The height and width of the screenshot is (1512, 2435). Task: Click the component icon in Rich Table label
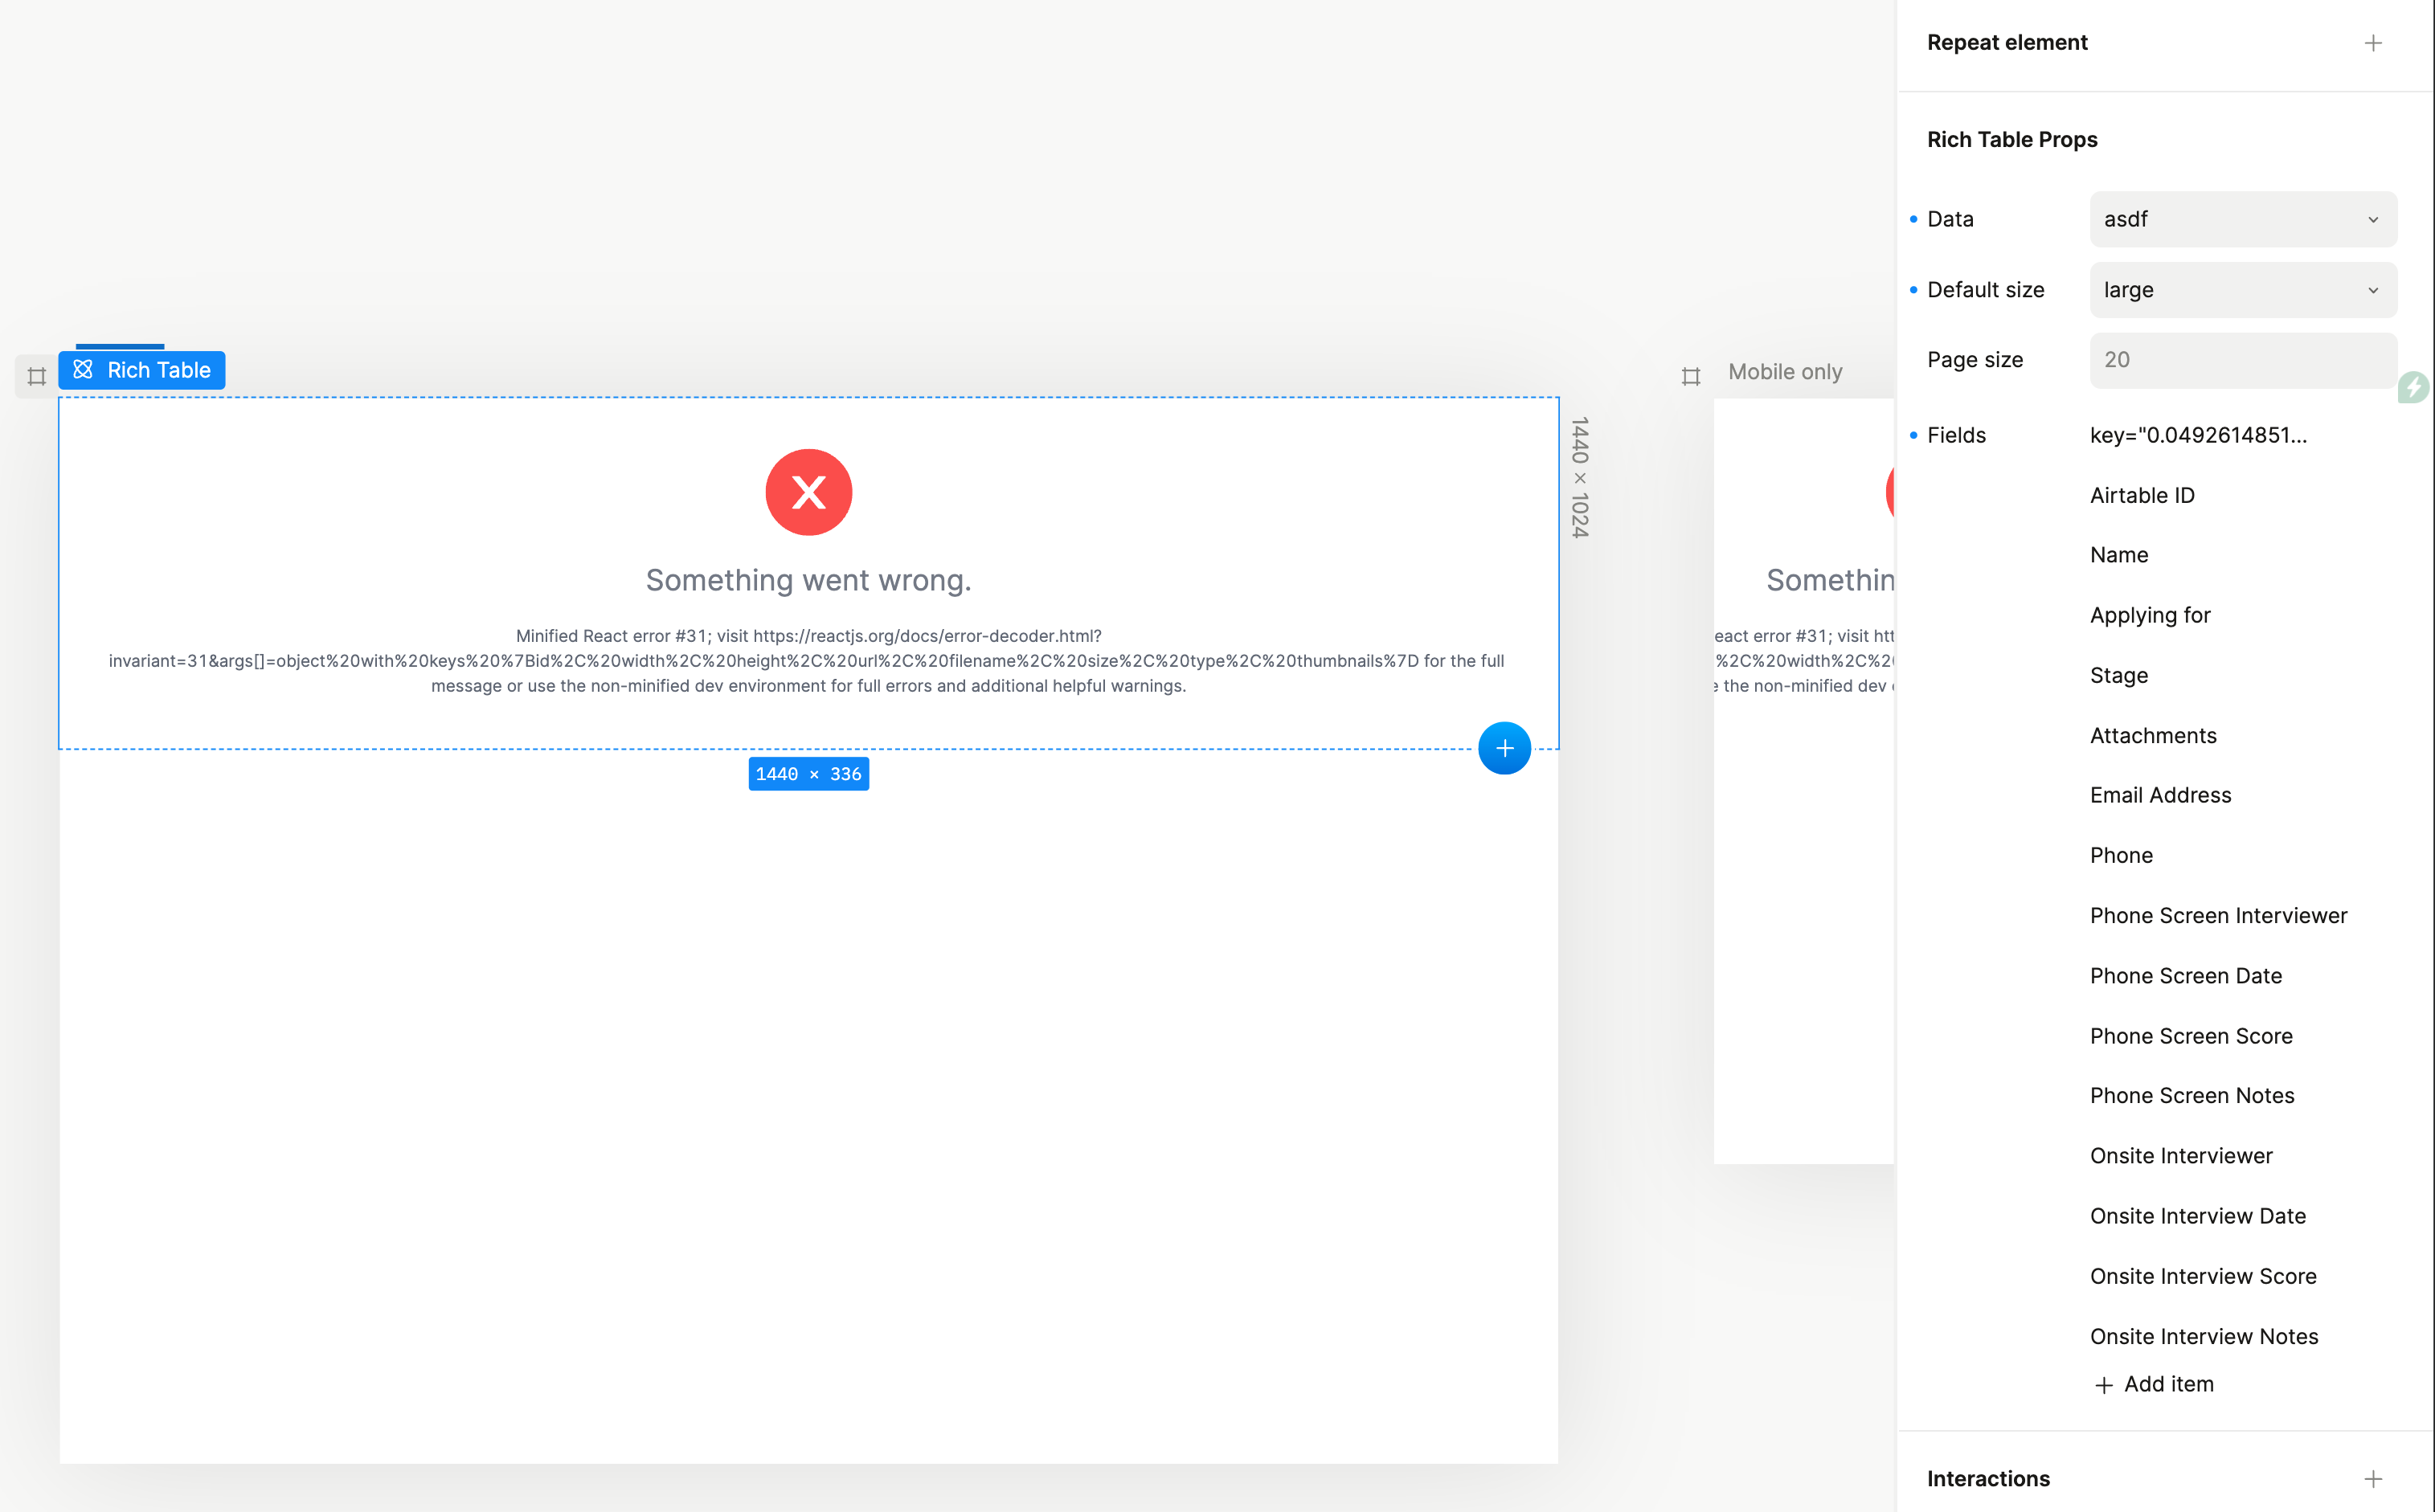[x=83, y=370]
